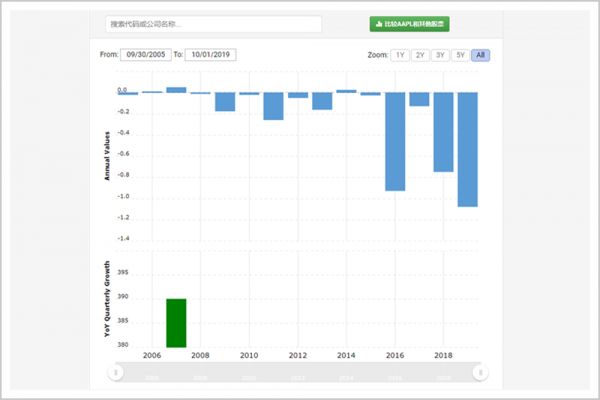Click the stock code search field
This screenshot has width=600, height=400.
pos(214,24)
